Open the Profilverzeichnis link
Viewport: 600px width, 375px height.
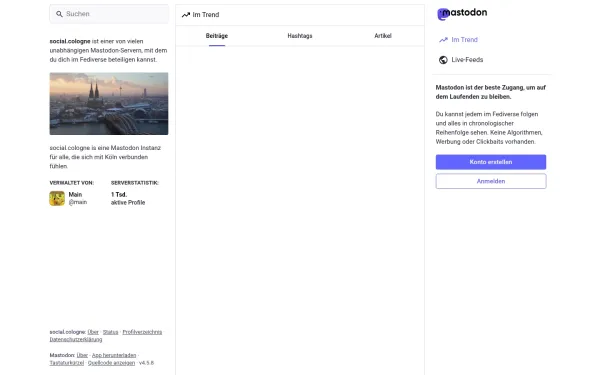coord(142,332)
